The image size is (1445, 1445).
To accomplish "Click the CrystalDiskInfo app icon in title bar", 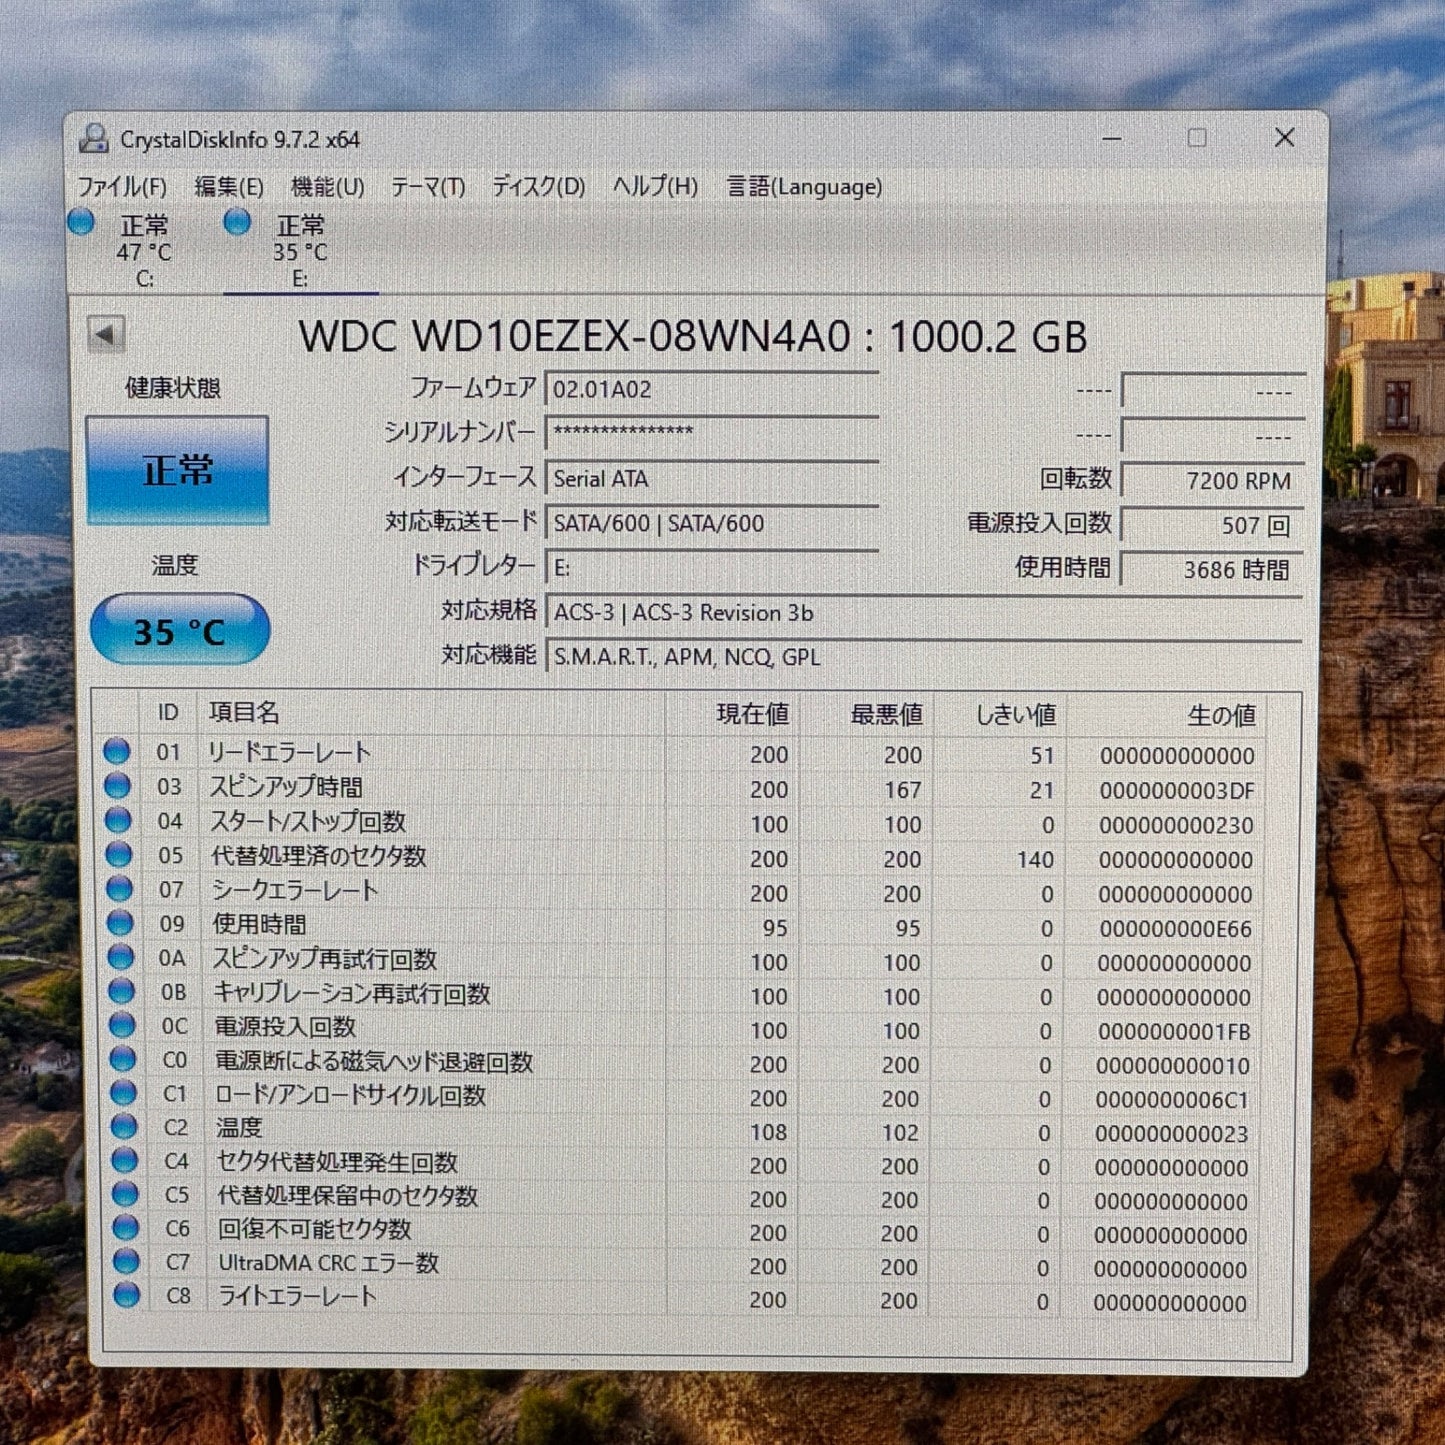I will [x=94, y=139].
